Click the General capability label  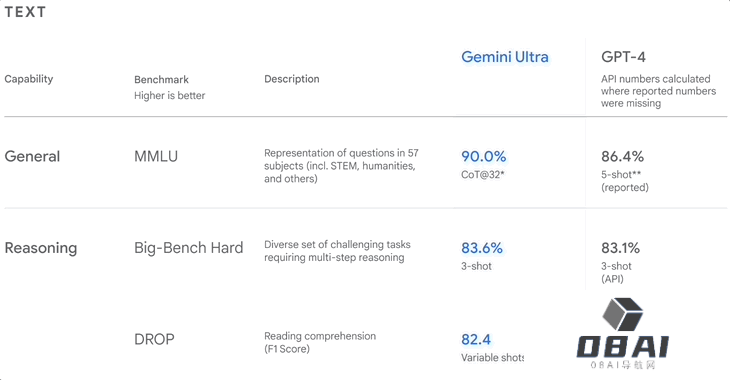[x=32, y=156]
